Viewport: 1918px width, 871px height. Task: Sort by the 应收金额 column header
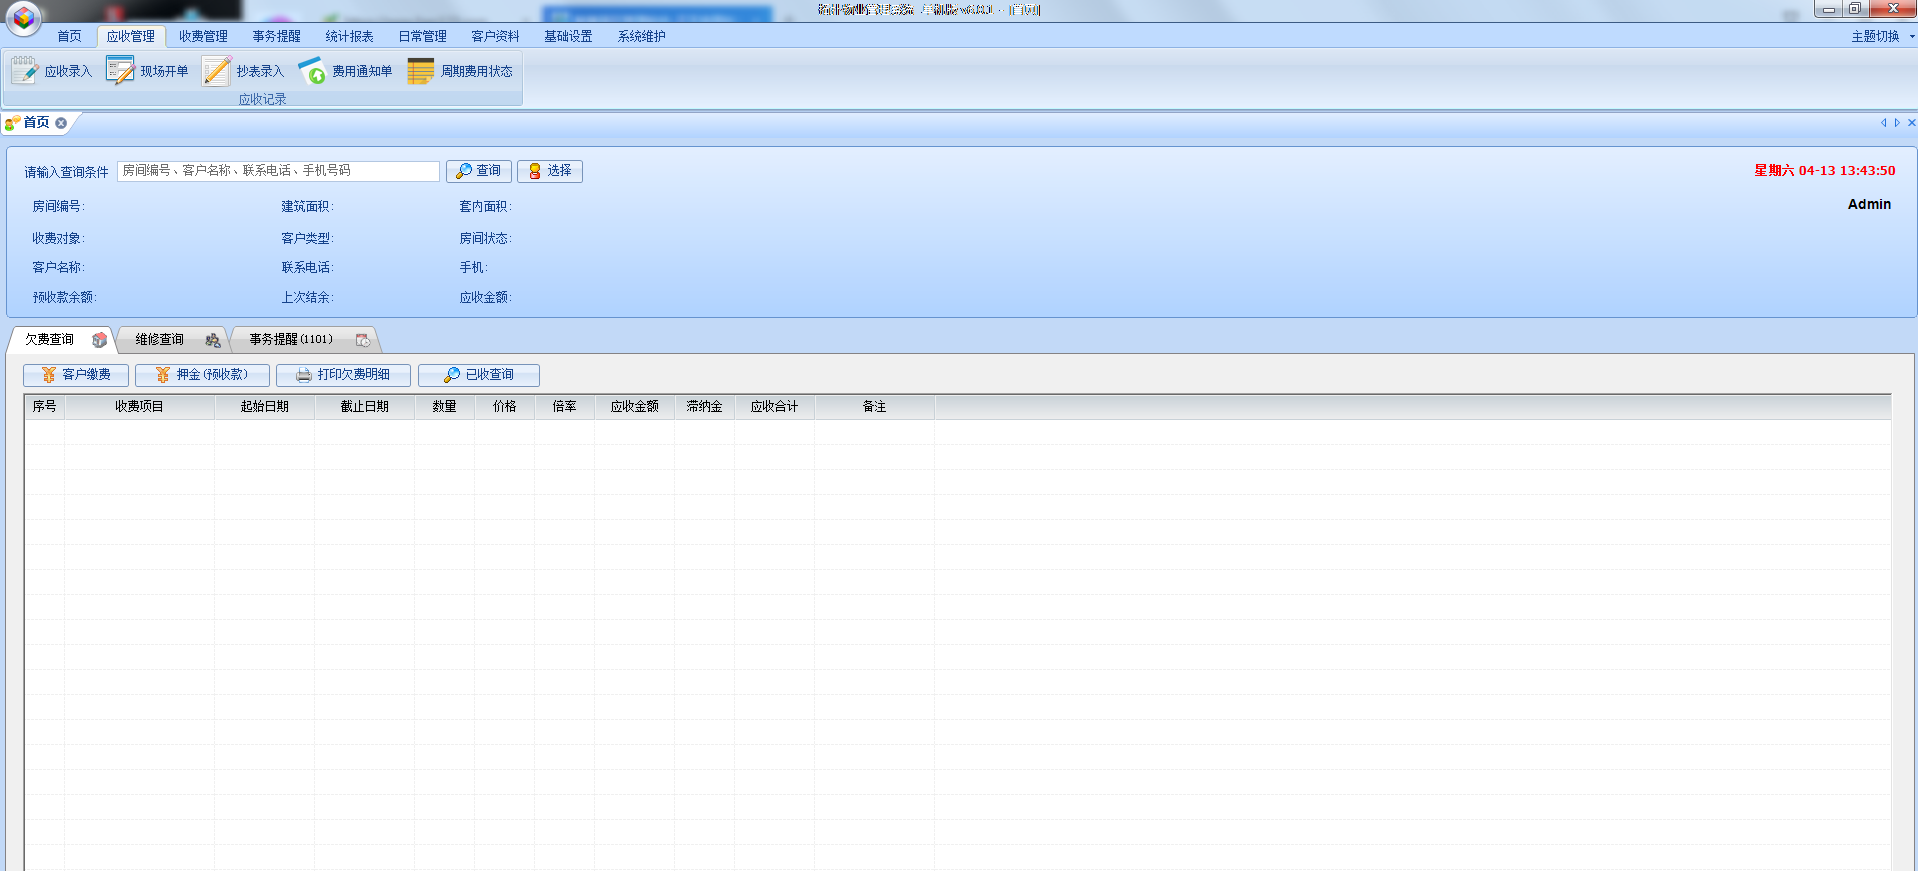coord(634,407)
